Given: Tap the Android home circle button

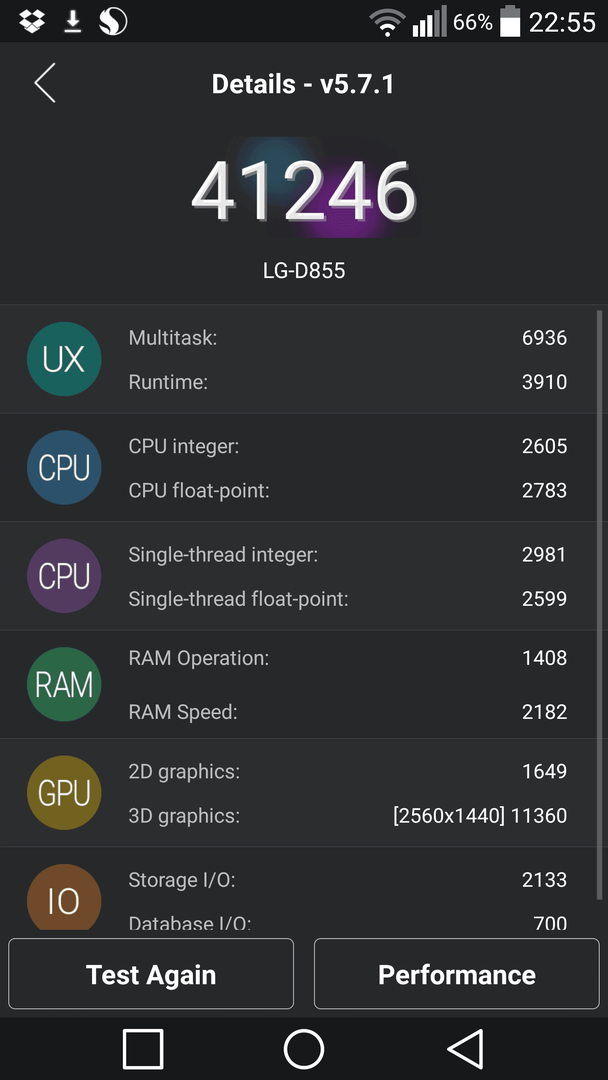Looking at the screenshot, I should (x=304, y=1049).
